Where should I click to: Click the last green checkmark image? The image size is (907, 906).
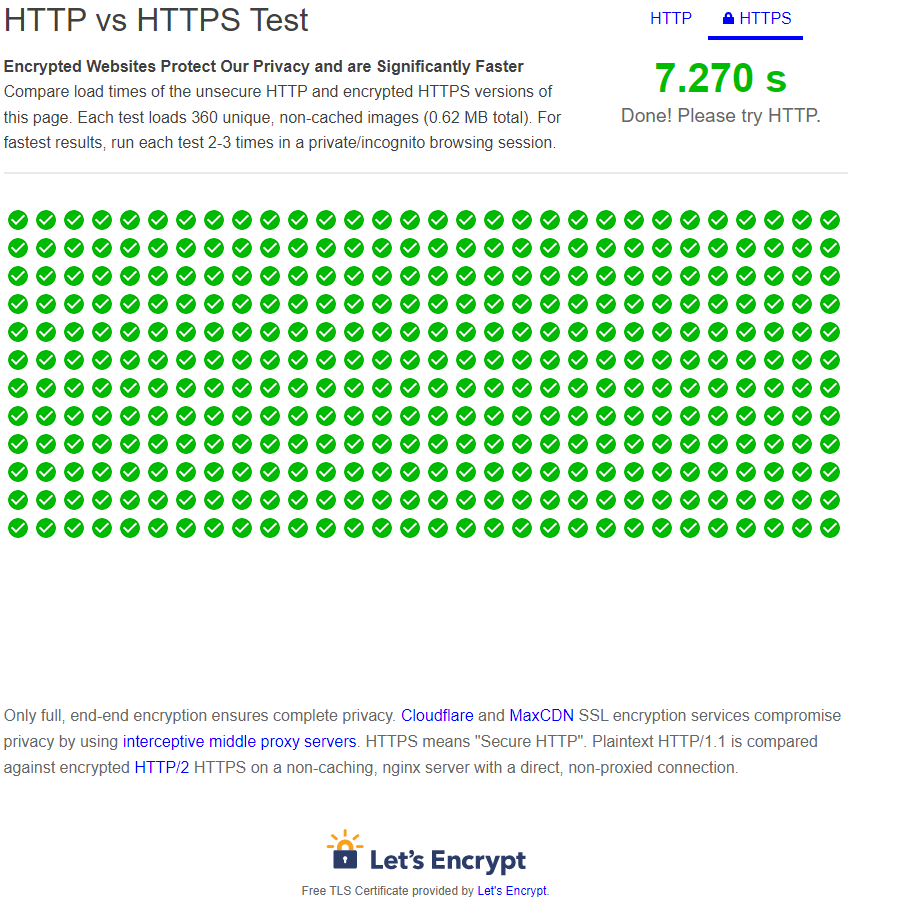(x=829, y=527)
